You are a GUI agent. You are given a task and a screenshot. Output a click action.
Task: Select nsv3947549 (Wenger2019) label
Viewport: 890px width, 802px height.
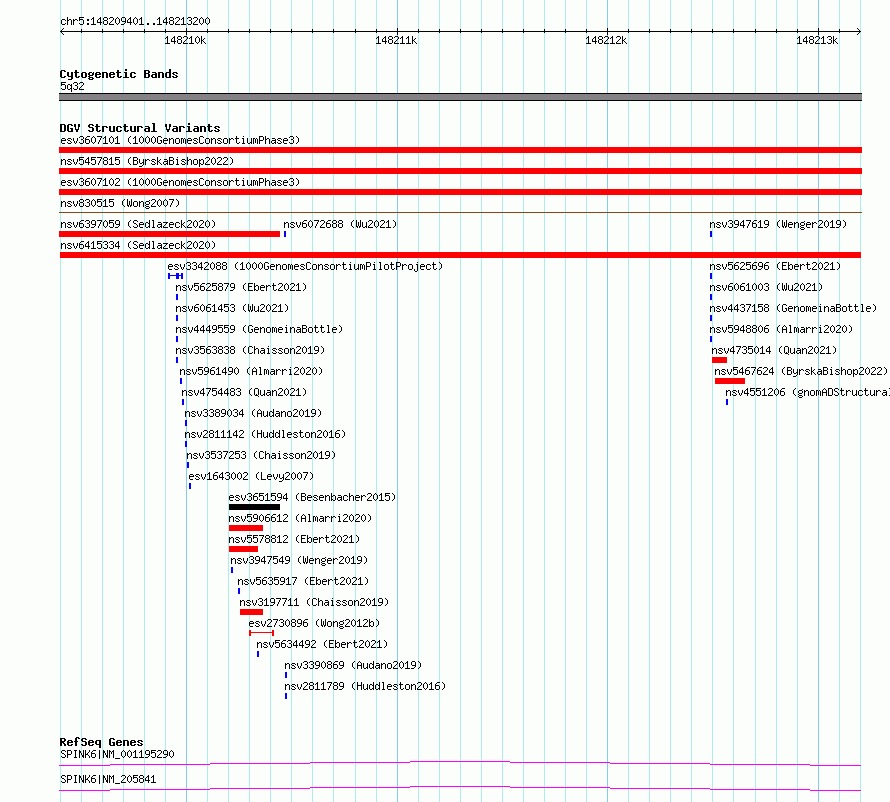(x=299, y=560)
